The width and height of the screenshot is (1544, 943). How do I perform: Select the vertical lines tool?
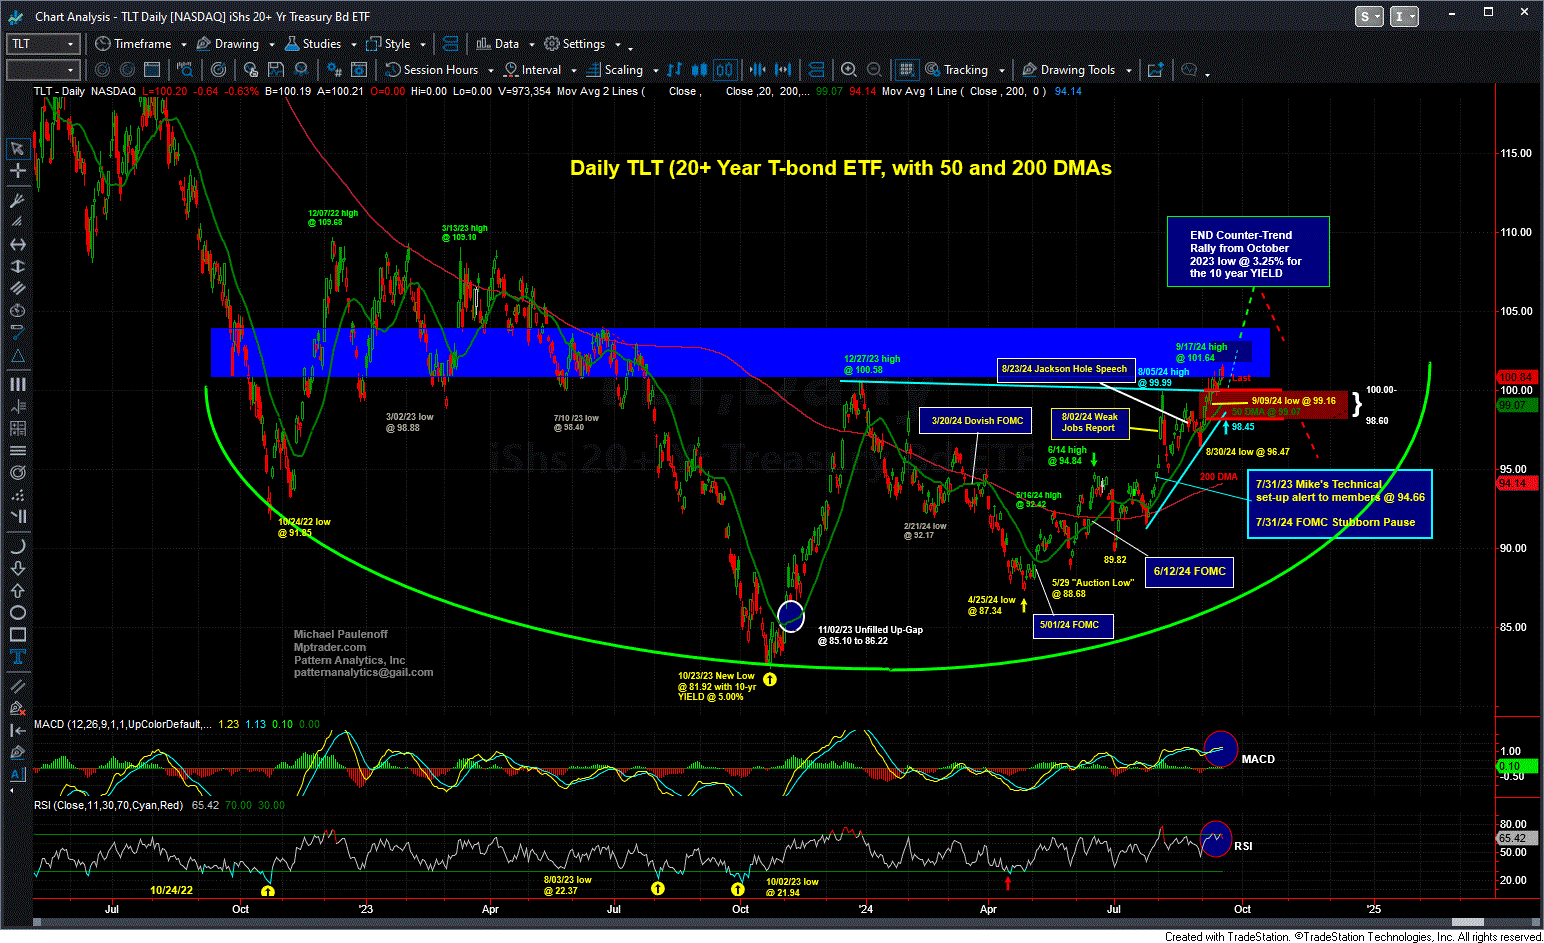[17, 384]
